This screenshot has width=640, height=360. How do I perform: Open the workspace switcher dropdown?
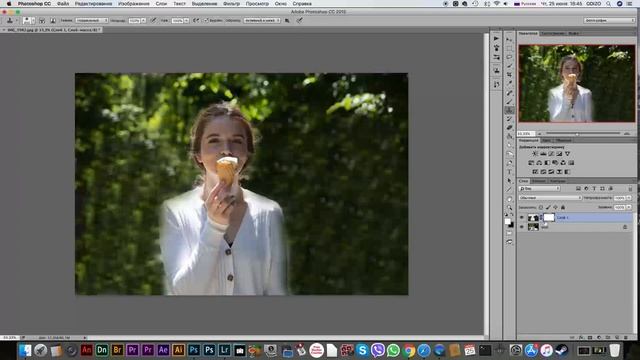point(609,20)
